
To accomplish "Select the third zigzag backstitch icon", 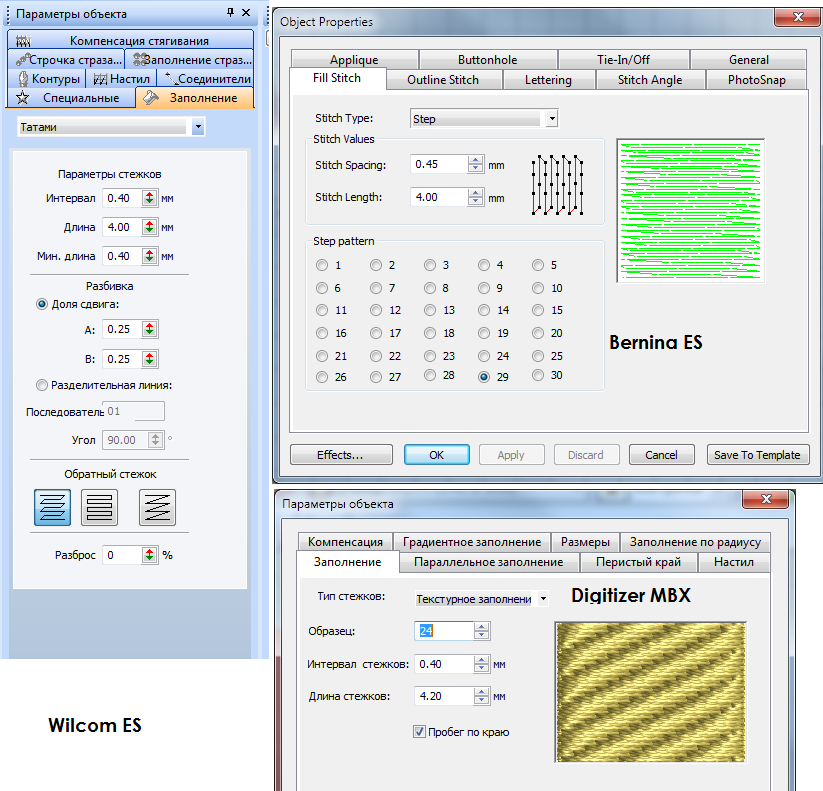I will tap(157, 507).
